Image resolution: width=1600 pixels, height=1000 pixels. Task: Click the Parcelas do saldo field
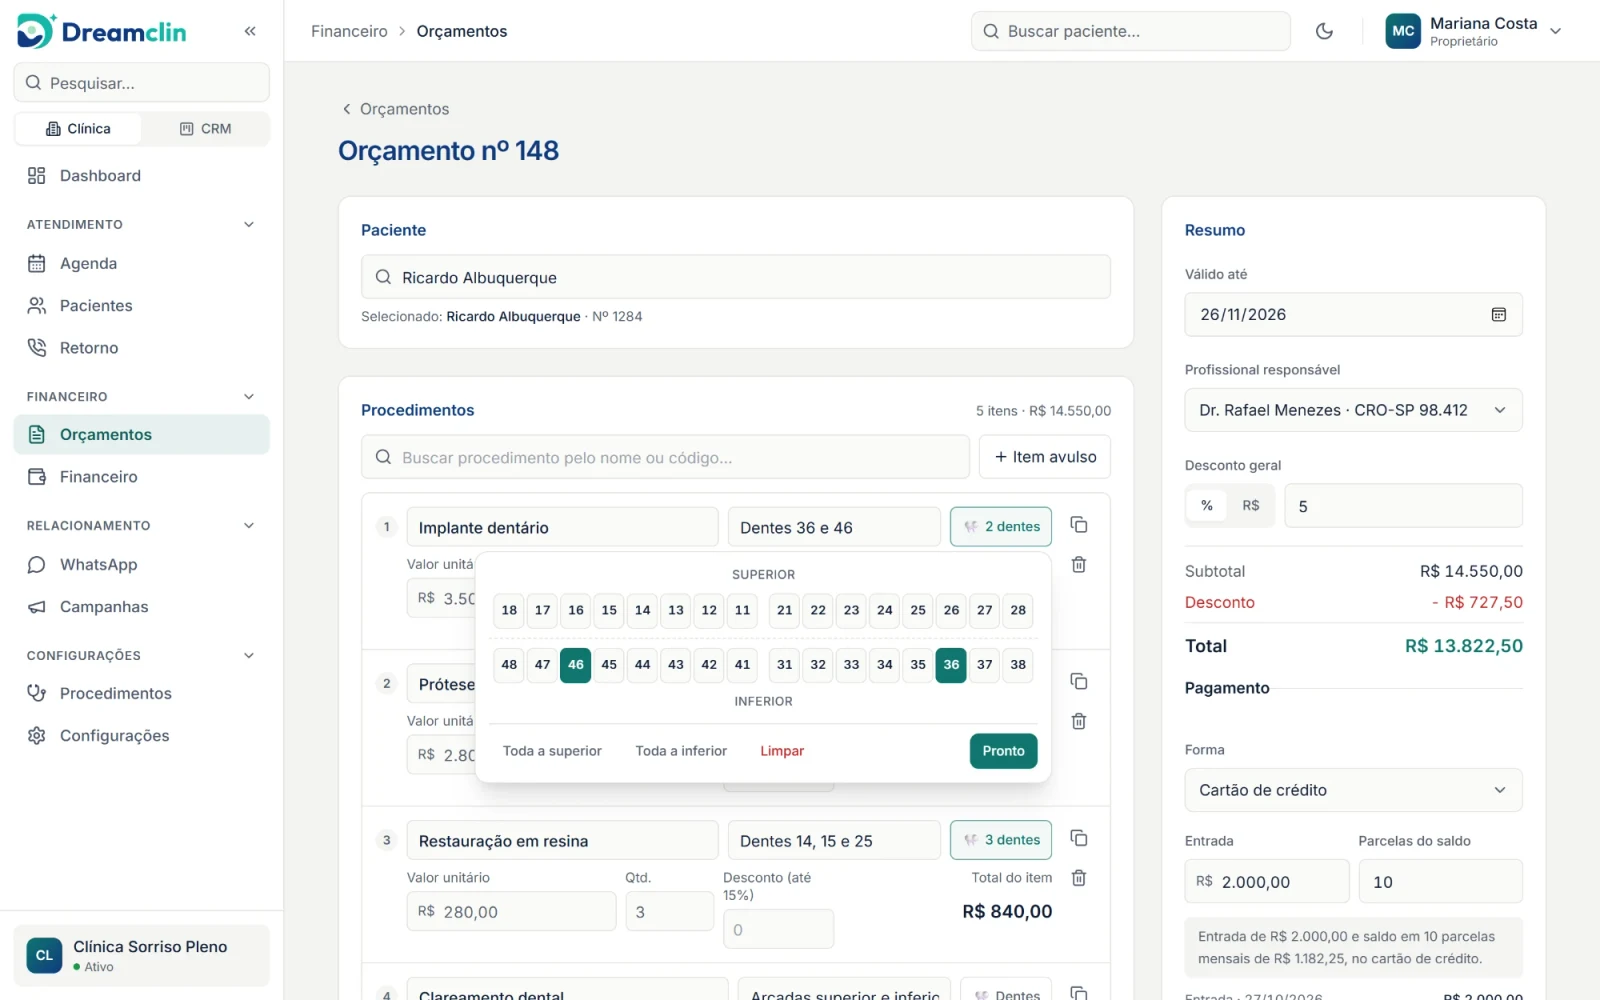[1440, 882]
